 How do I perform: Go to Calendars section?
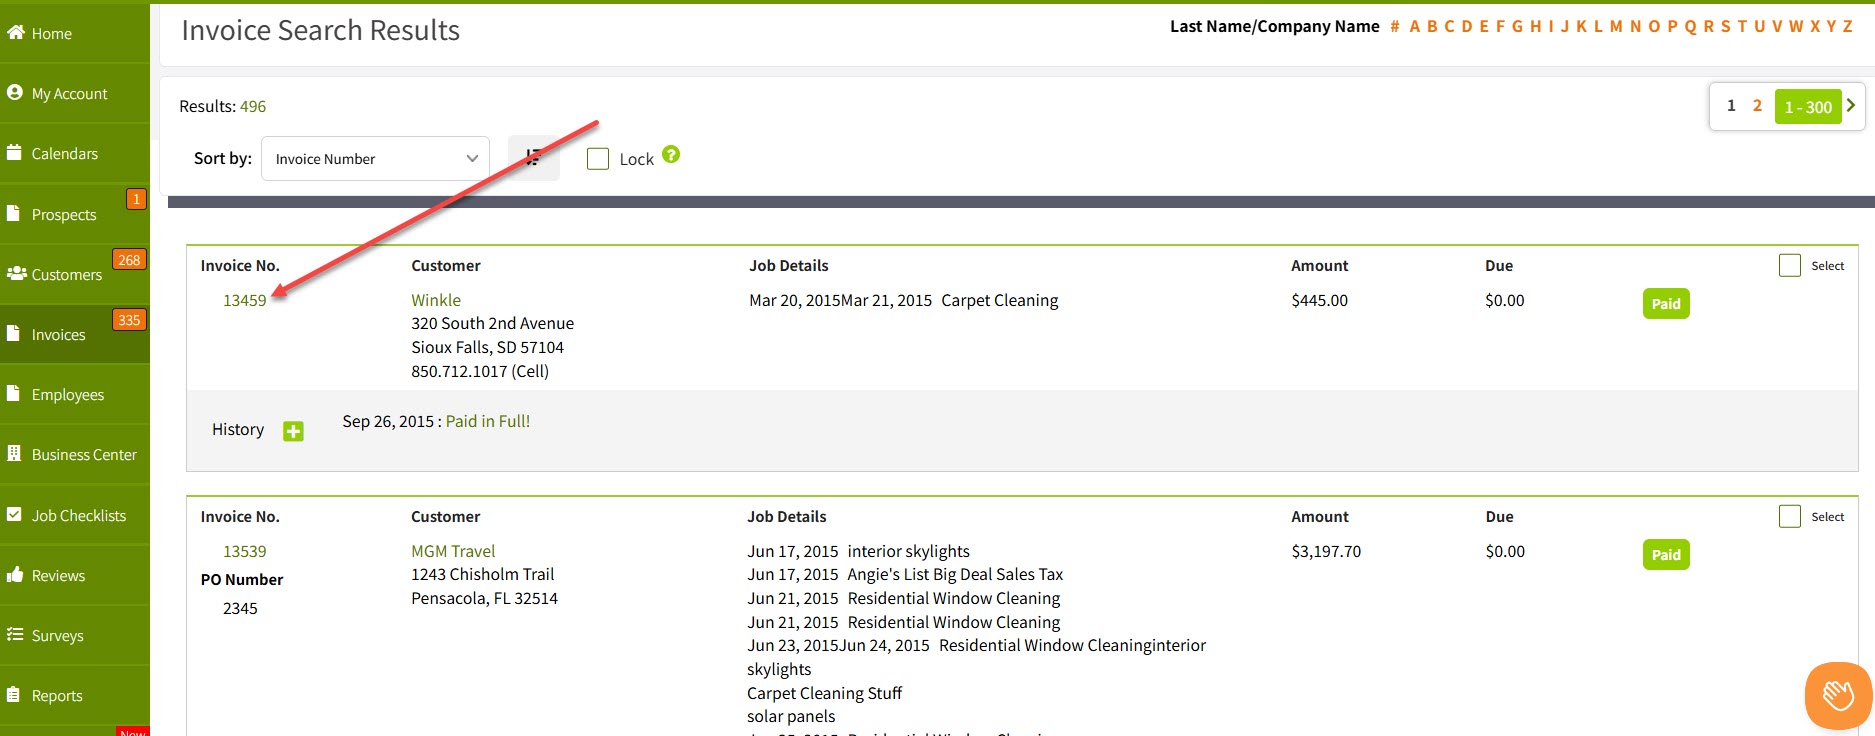point(75,153)
